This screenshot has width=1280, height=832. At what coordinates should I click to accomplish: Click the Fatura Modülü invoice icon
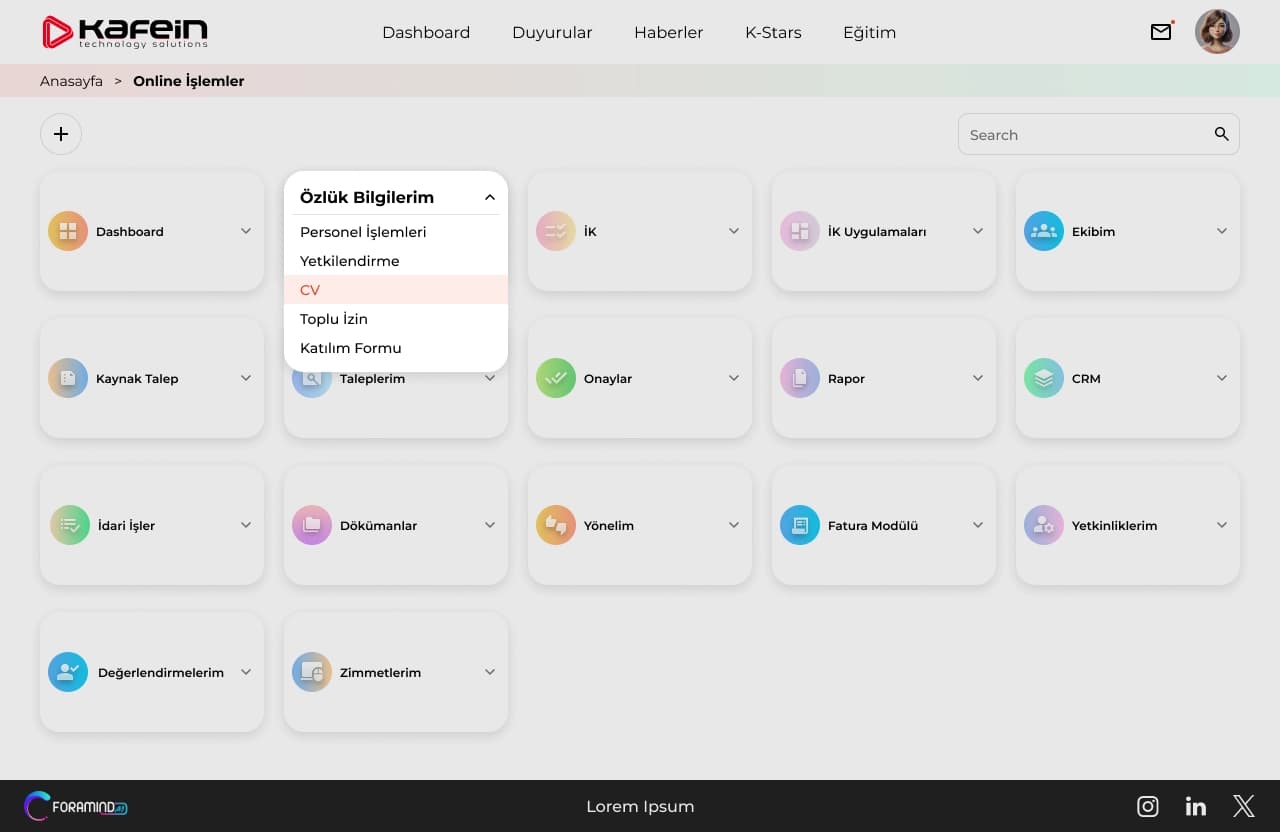point(800,525)
